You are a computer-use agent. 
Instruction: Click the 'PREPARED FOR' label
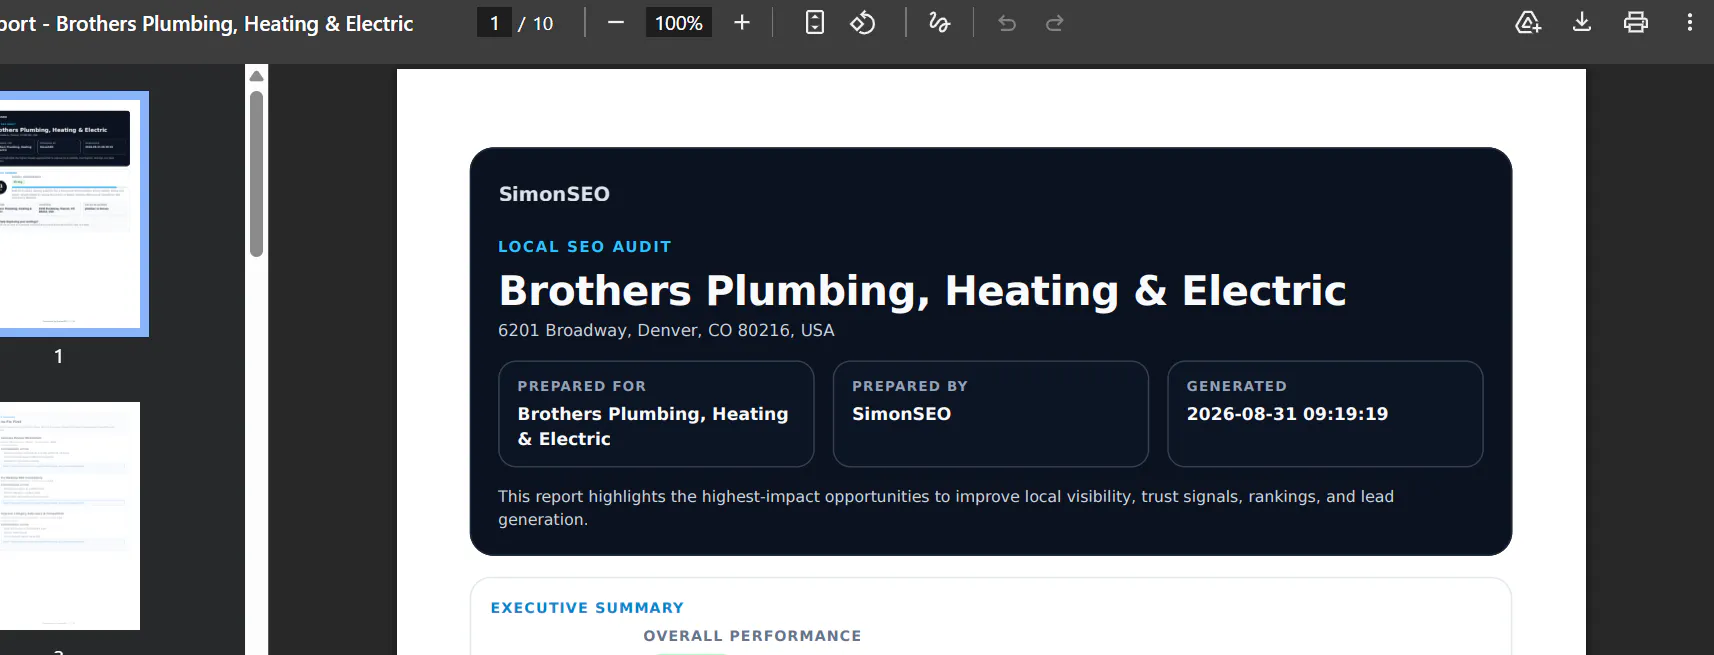(x=582, y=386)
